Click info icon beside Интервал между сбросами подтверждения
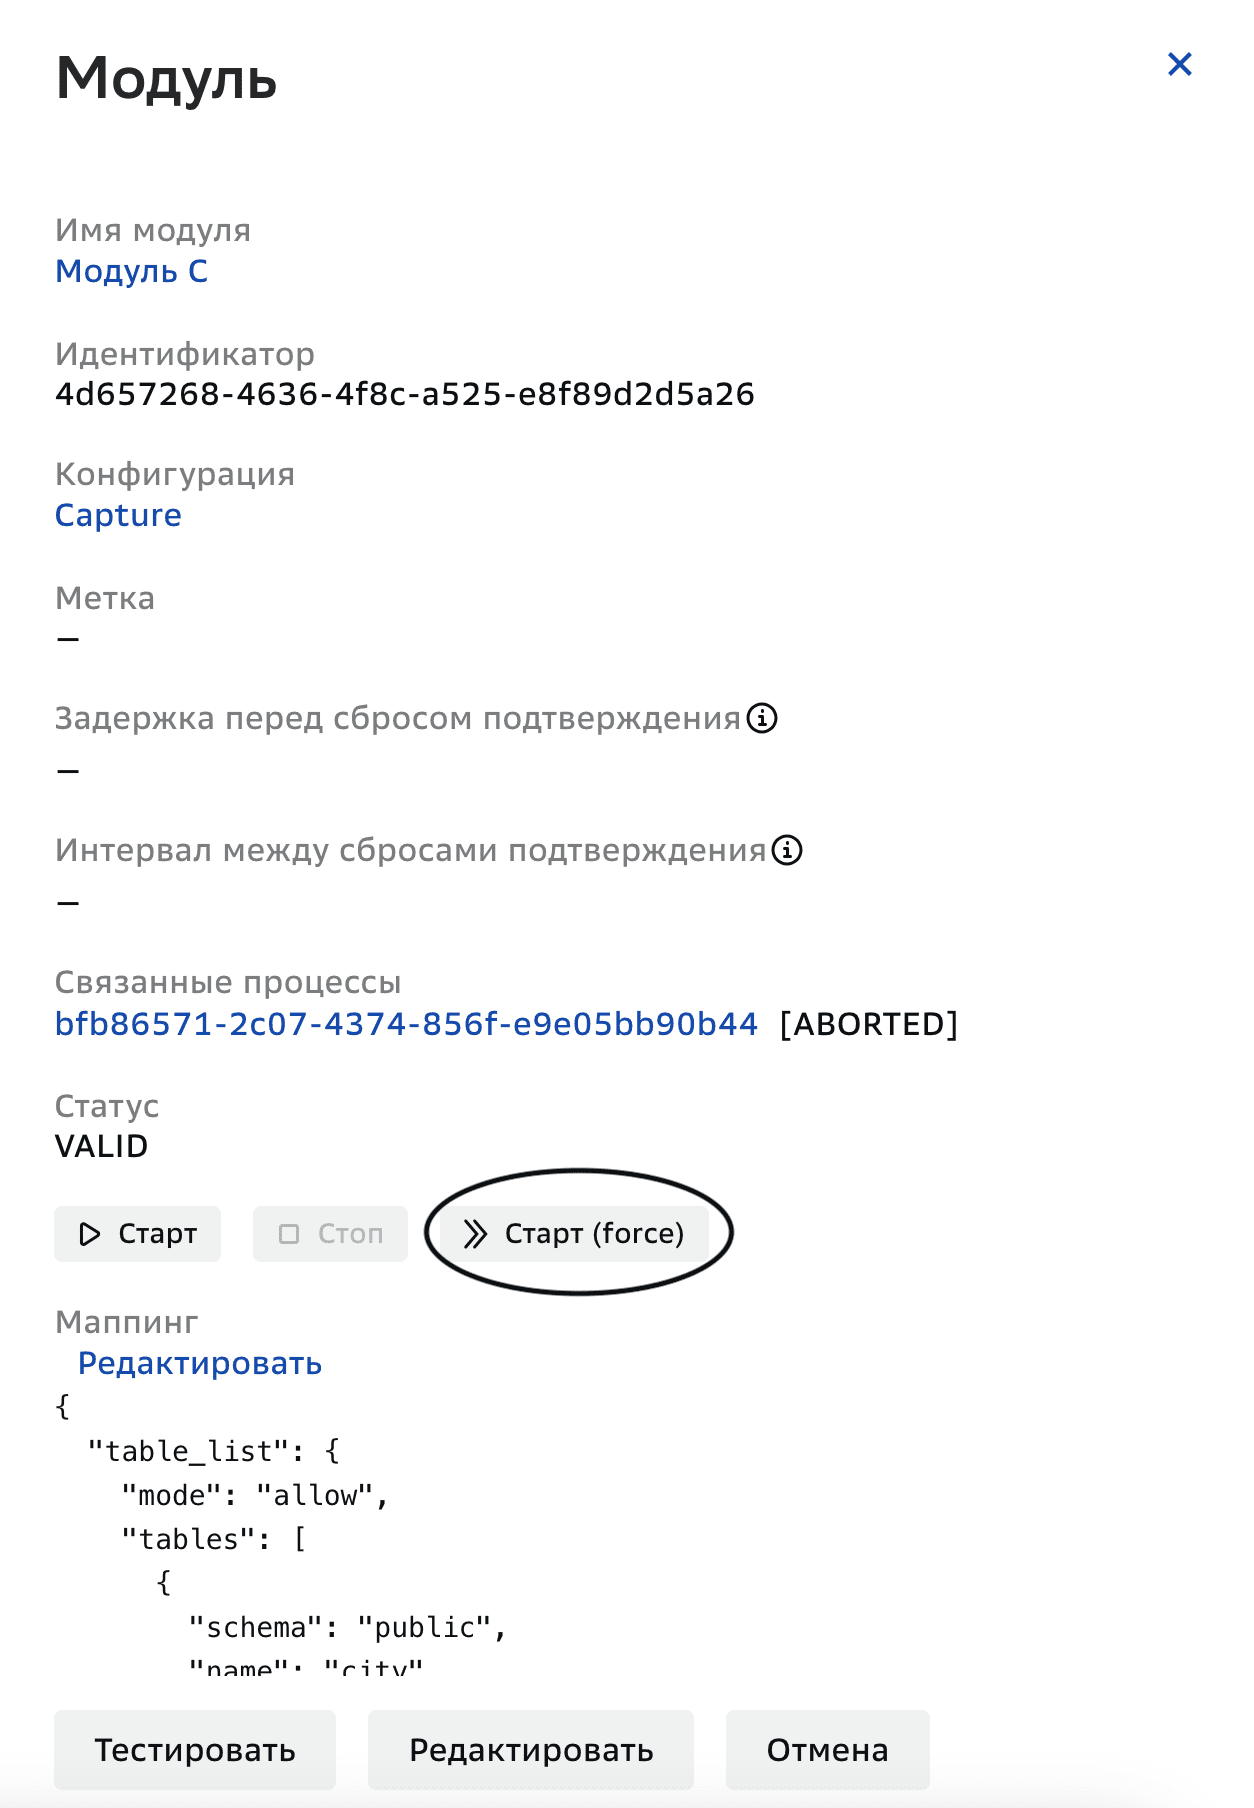 787,850
